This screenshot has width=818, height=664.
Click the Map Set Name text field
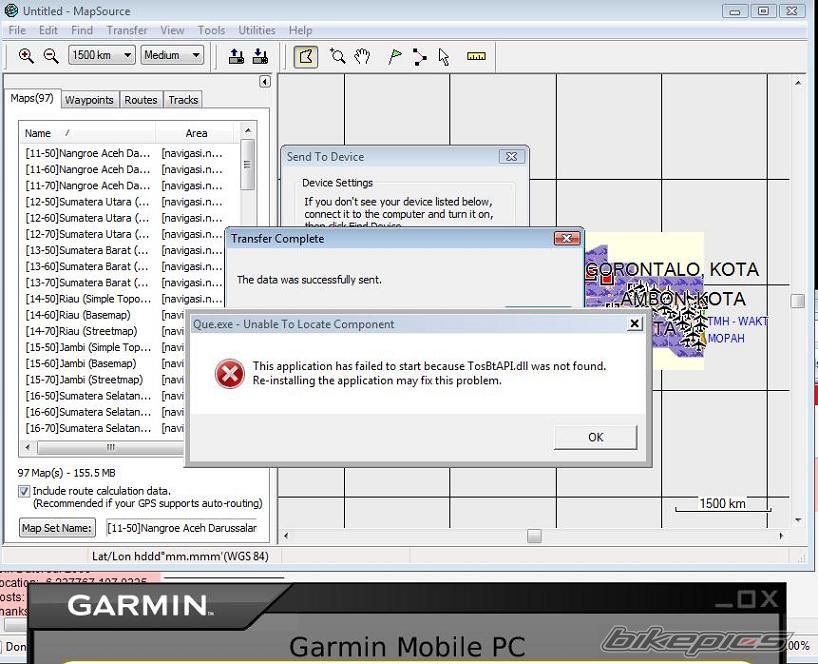pyautogui.click(x=182, y=528)
